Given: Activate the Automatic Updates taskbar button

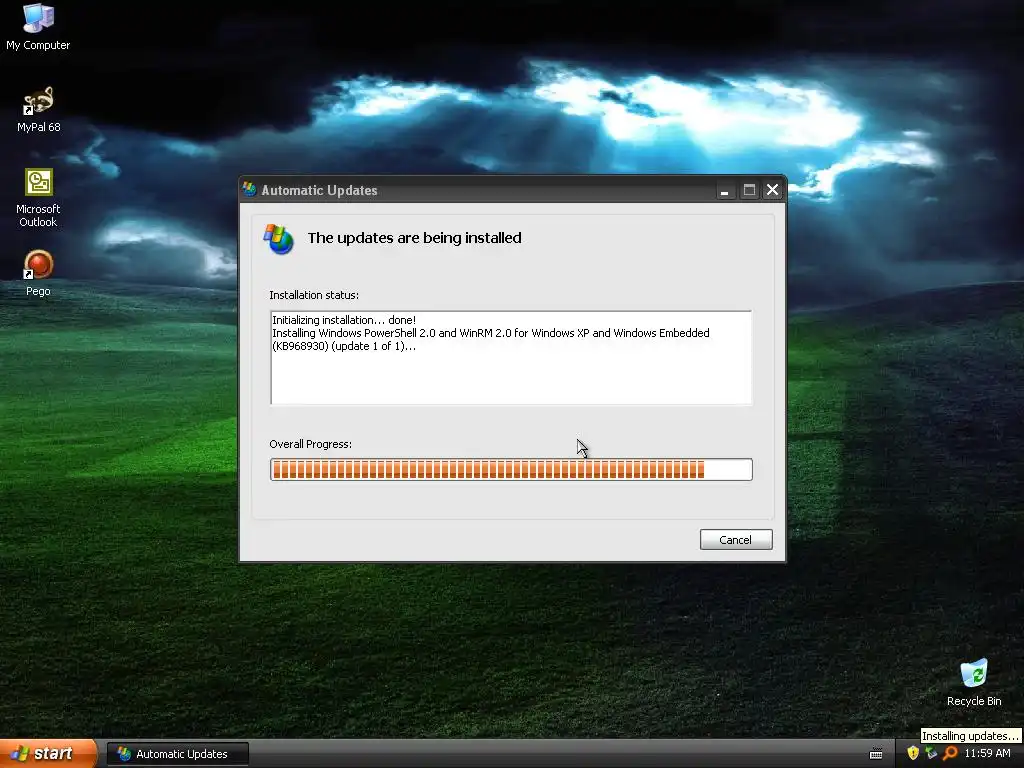Looking at the screenshot, I should pyautogui.click(x=178, y=754).
